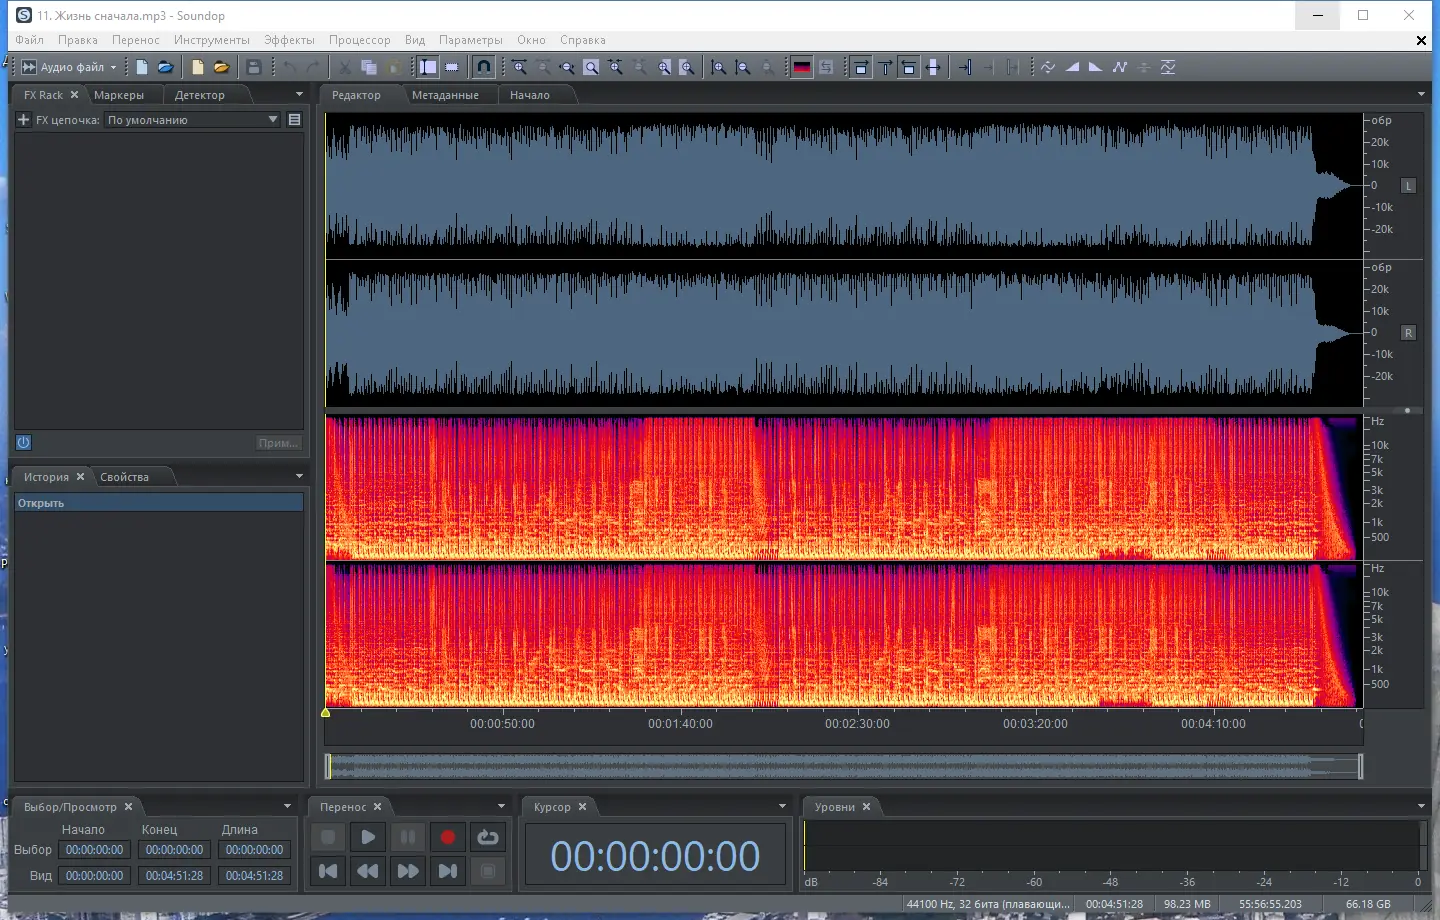The height and width of the screenshot is (920, 1440).
Task: Click the New file icon in toolbar
Action: click(142, 67)
